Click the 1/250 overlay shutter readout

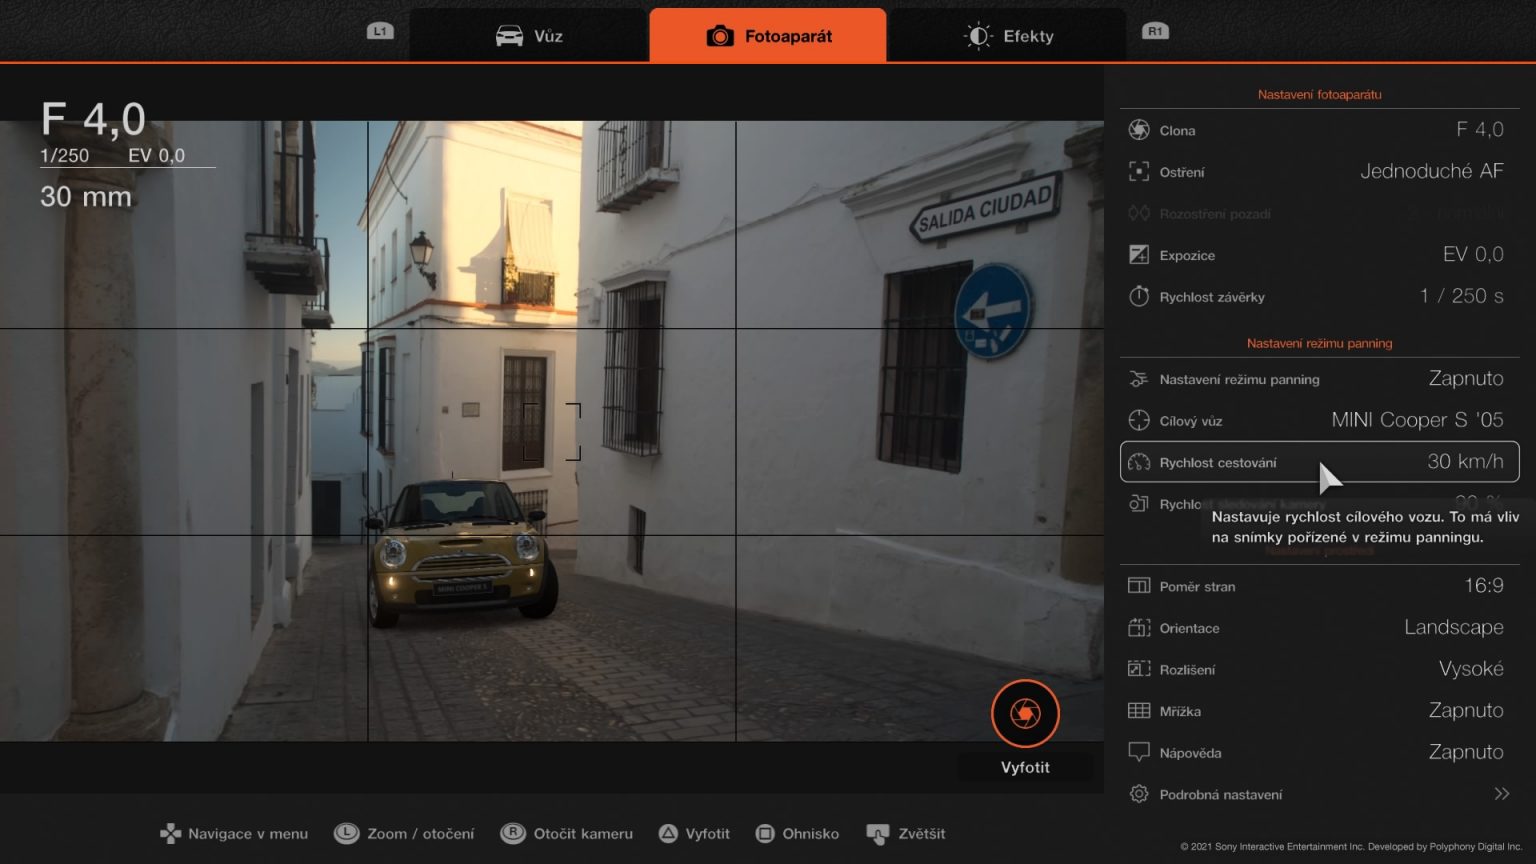click(x=64, y=156)
